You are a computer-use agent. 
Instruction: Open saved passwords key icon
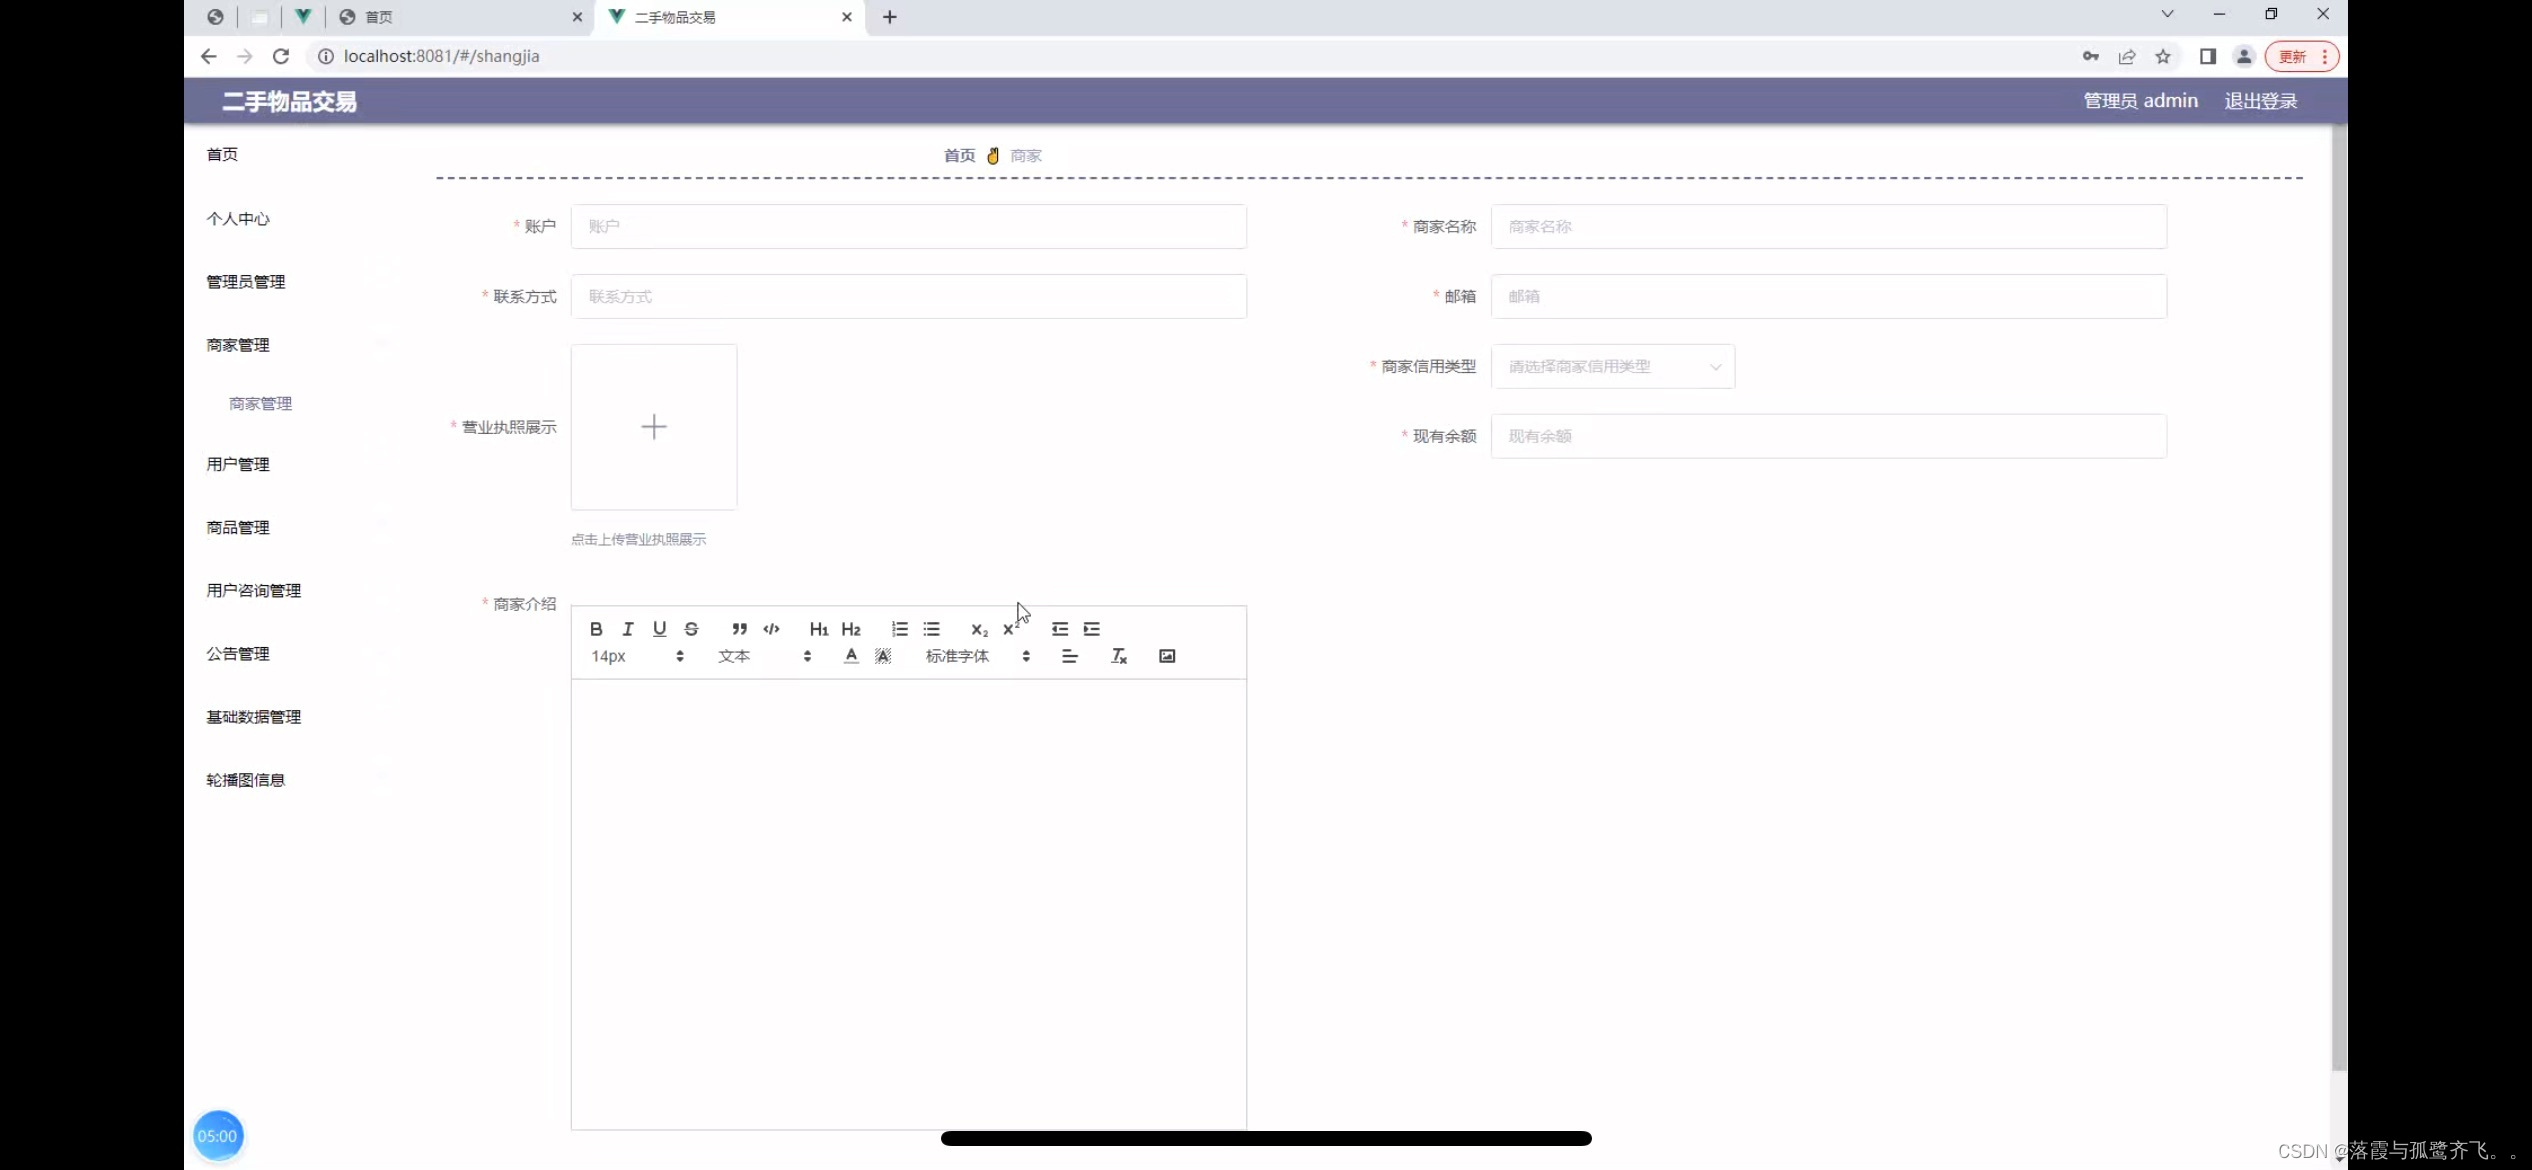click(x=2091, y=56)
